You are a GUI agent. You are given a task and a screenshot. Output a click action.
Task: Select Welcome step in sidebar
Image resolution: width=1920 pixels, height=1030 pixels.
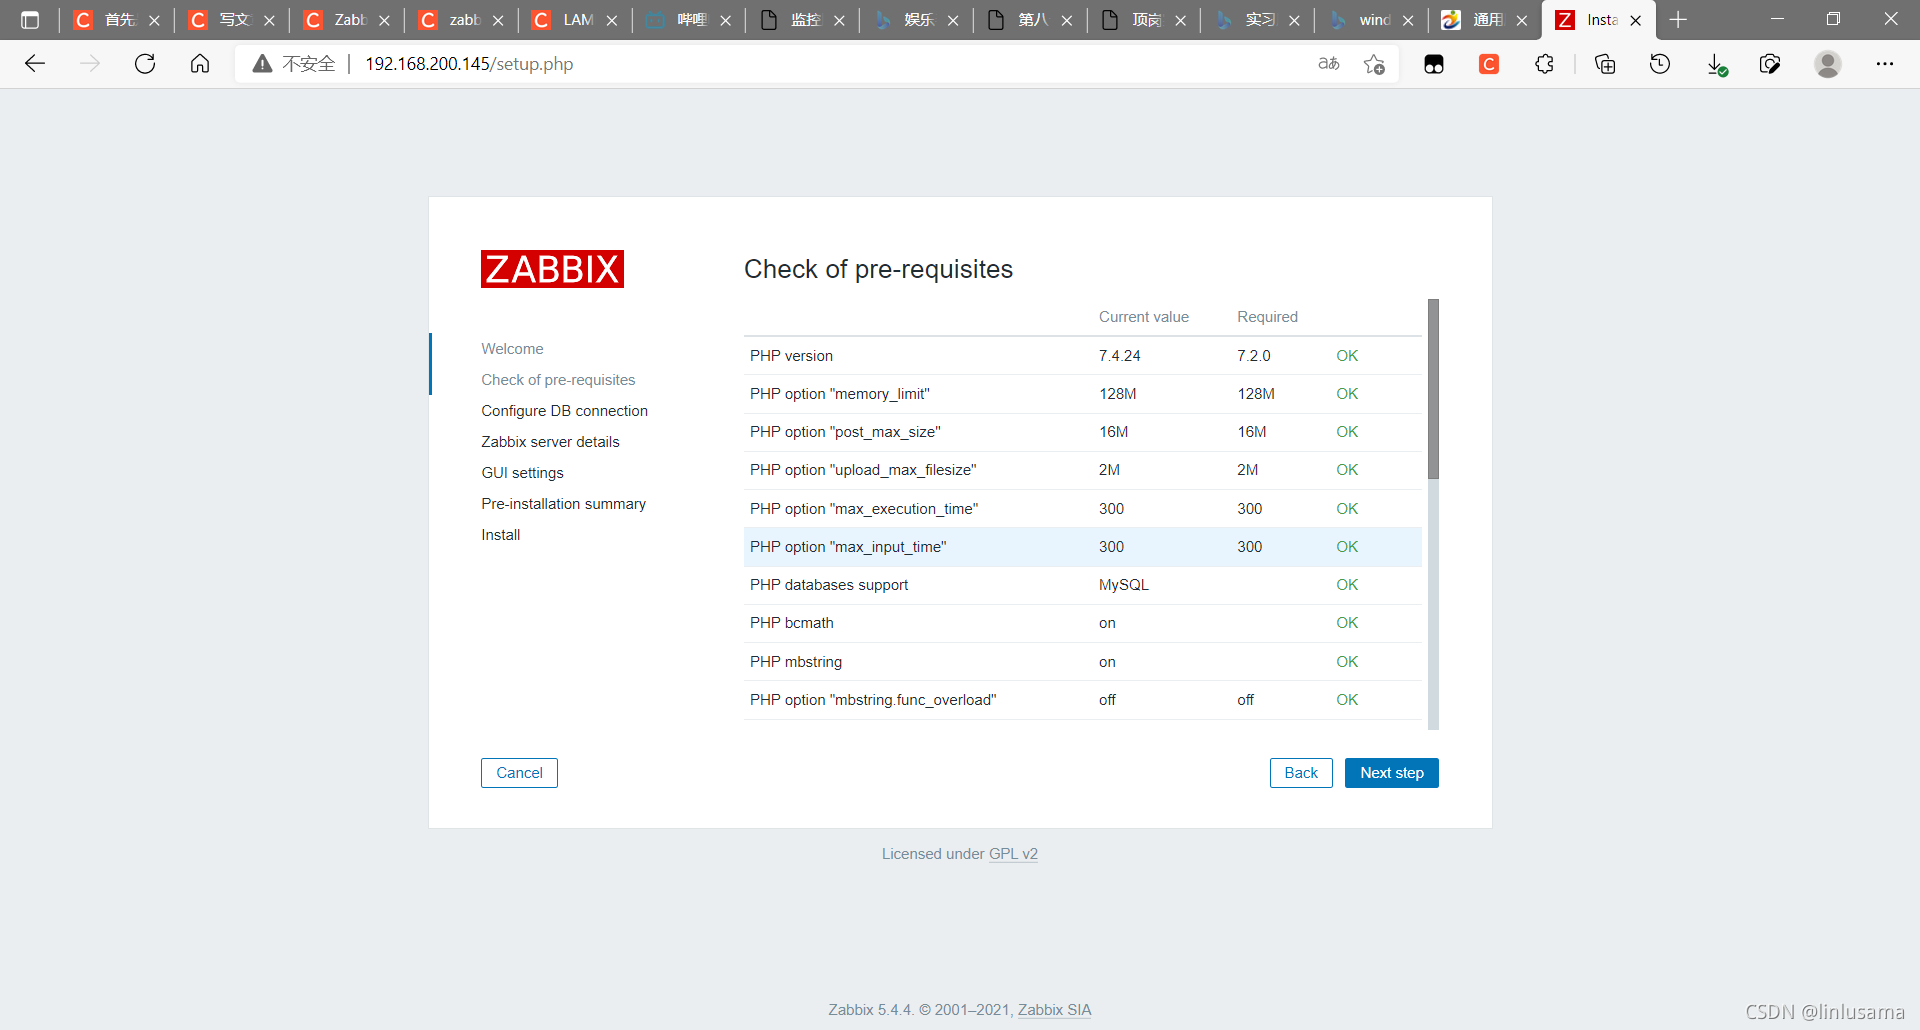(x=512, y=349)
